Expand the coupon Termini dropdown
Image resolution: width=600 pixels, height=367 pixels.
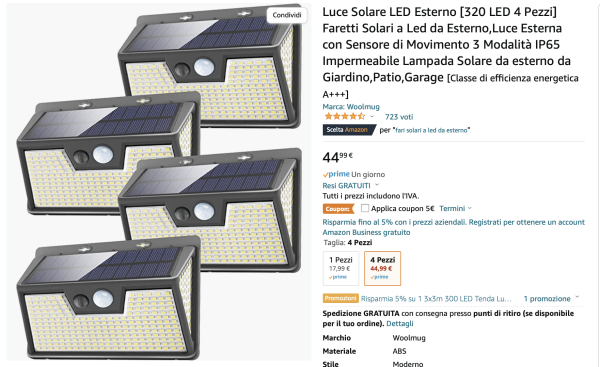click(x=455, y=209)
